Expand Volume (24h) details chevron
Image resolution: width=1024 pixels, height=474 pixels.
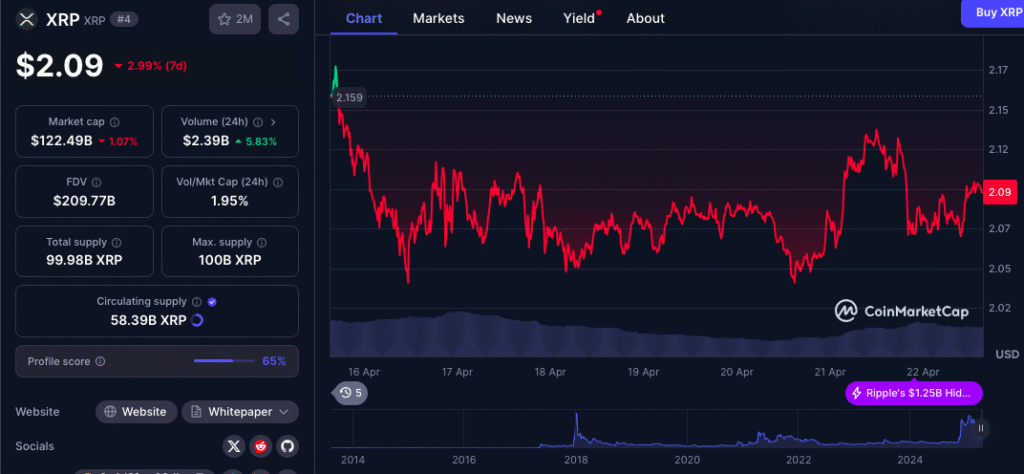coord(273,122)
